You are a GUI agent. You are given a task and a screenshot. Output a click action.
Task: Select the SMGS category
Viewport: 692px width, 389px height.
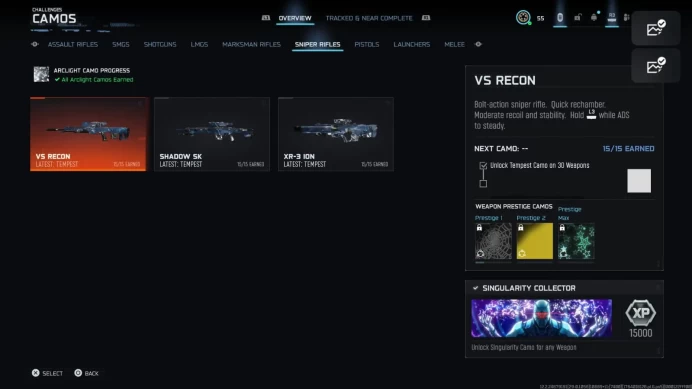coord(120,45)
